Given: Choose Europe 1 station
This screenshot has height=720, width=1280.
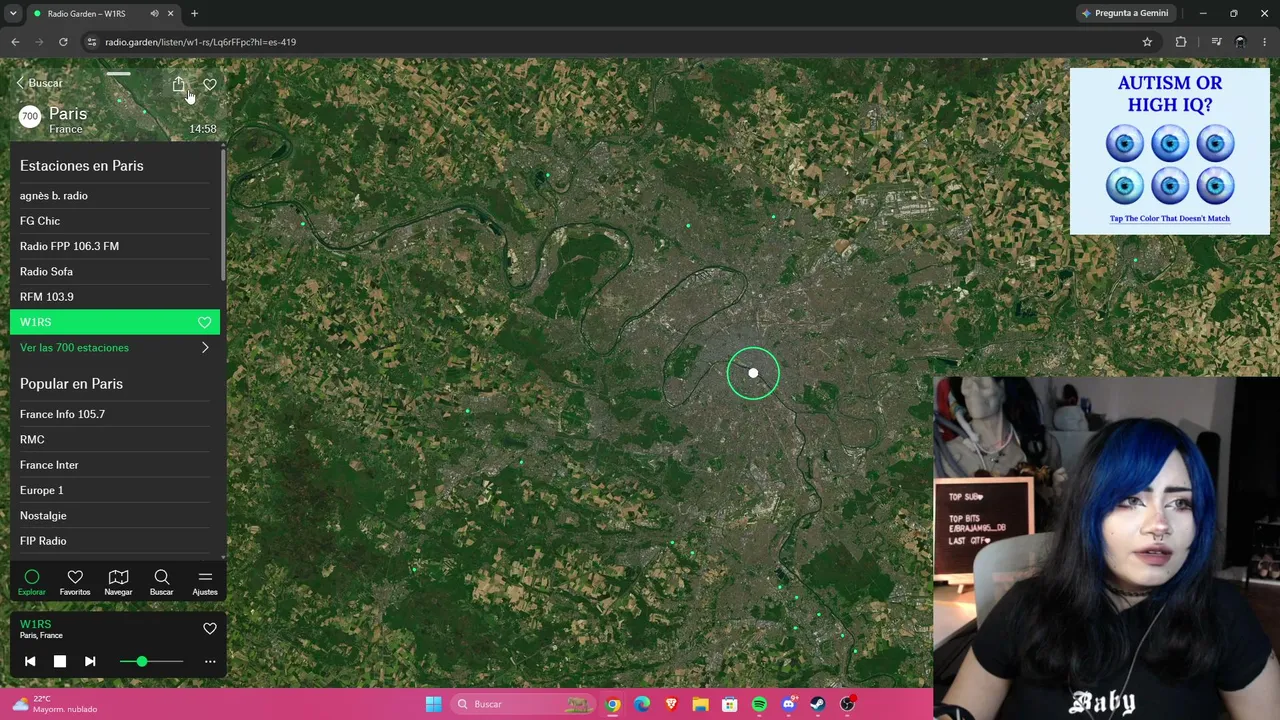Looking at the screenshot, I should (x=115, y=490).
